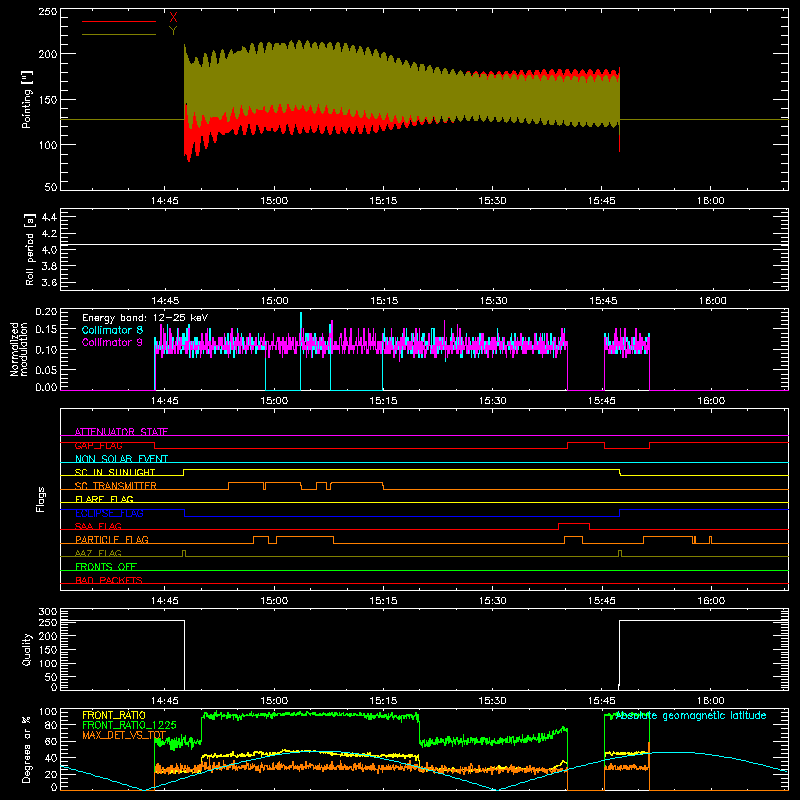Click the magenta Collimator 9 legend label
800x800 pixels.
(x=112, y=342)
